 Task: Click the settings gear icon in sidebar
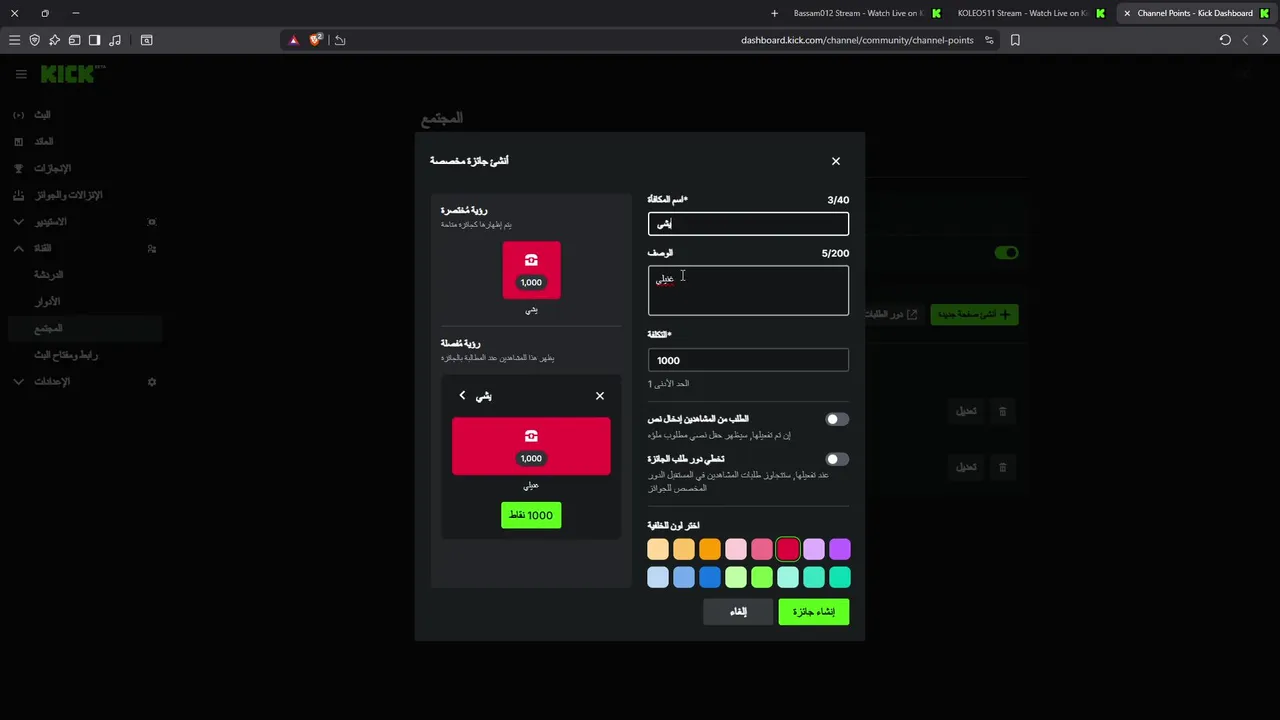pyautogui.click(x=152, y=382)
